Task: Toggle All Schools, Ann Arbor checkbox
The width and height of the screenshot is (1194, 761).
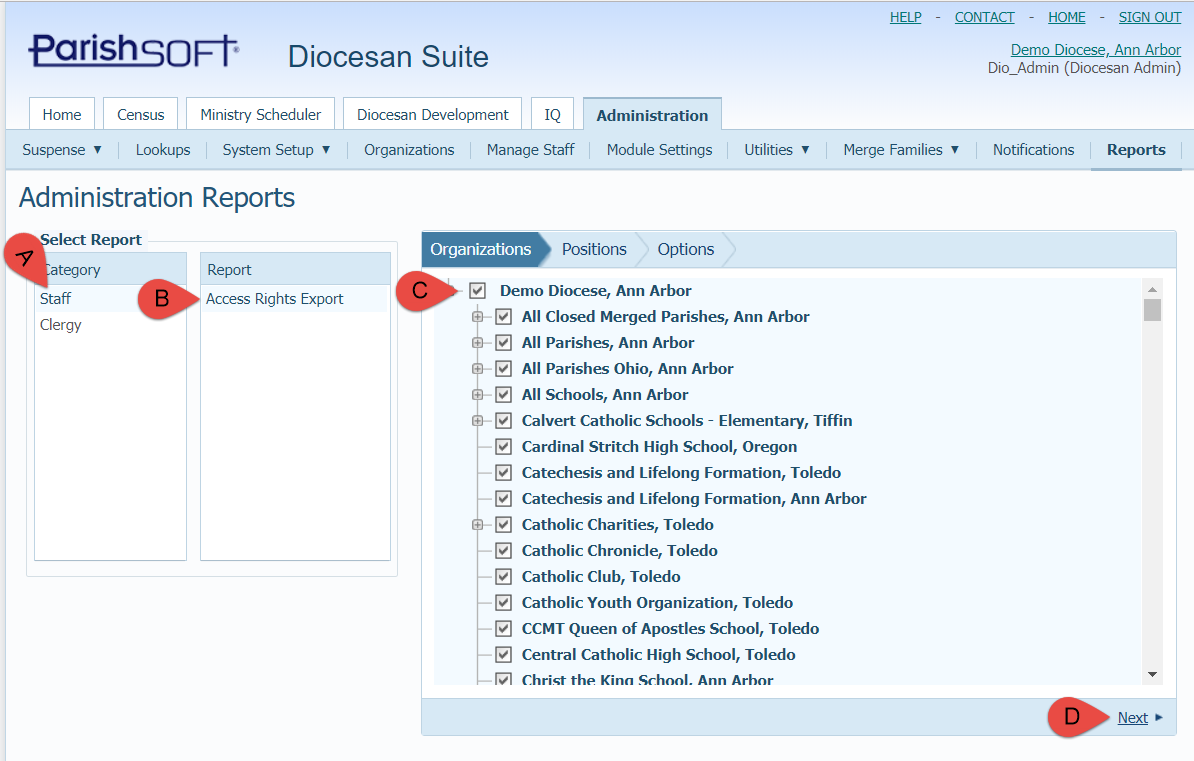Action: click(x=503, y=395)
